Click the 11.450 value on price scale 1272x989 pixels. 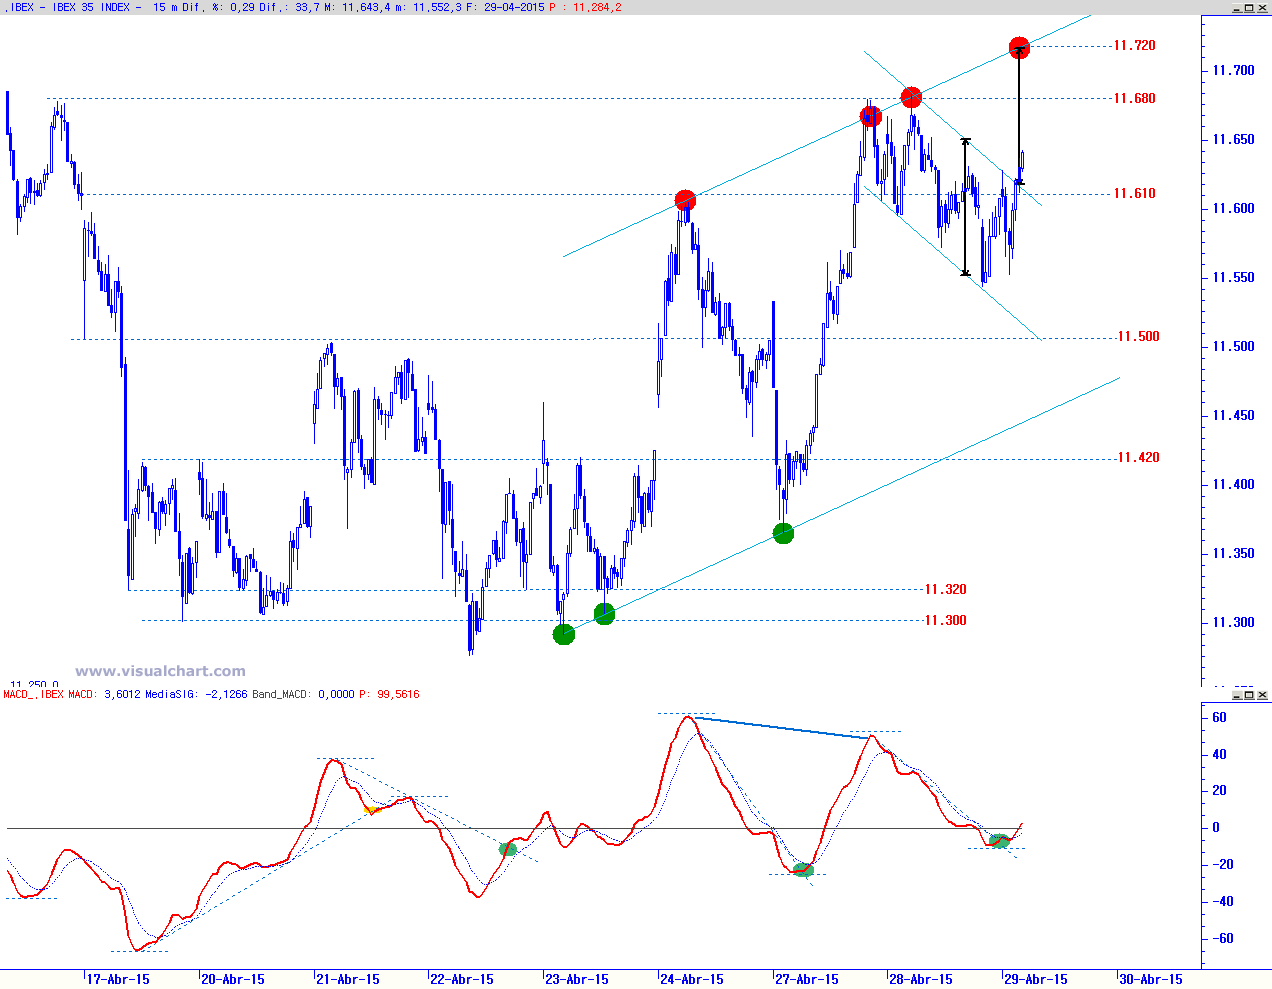tap(1233, 415)
